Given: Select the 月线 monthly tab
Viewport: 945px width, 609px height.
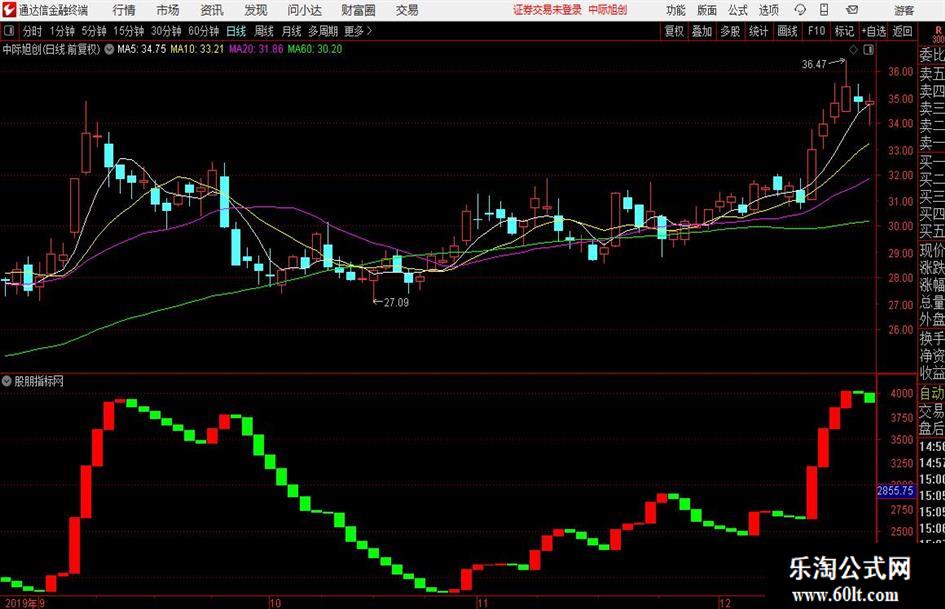Looking at the screenshot, I should tap(291, 31).
